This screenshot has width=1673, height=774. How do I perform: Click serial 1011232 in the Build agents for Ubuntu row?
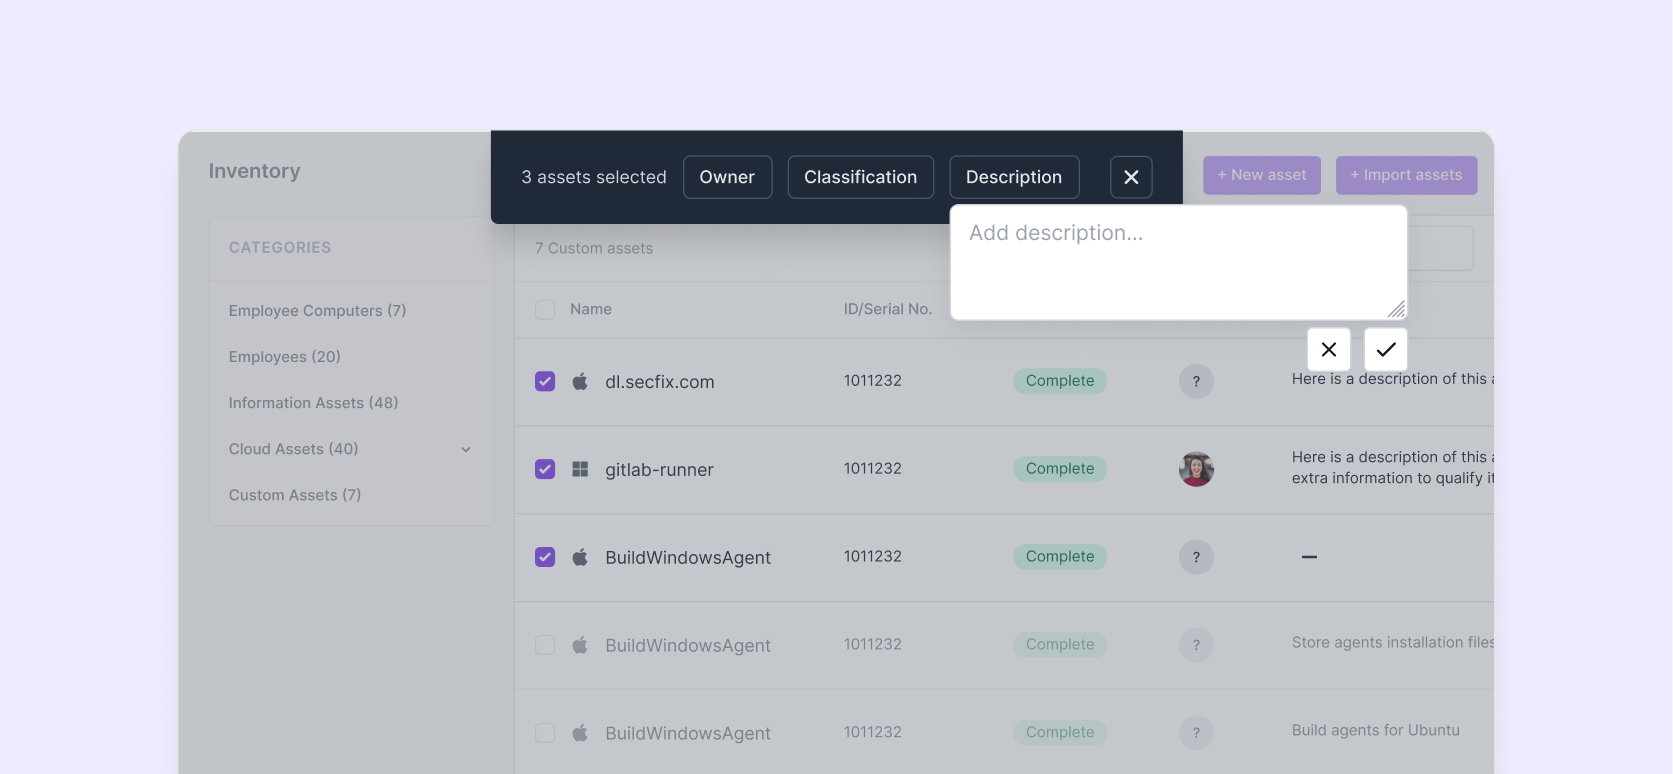873,733
